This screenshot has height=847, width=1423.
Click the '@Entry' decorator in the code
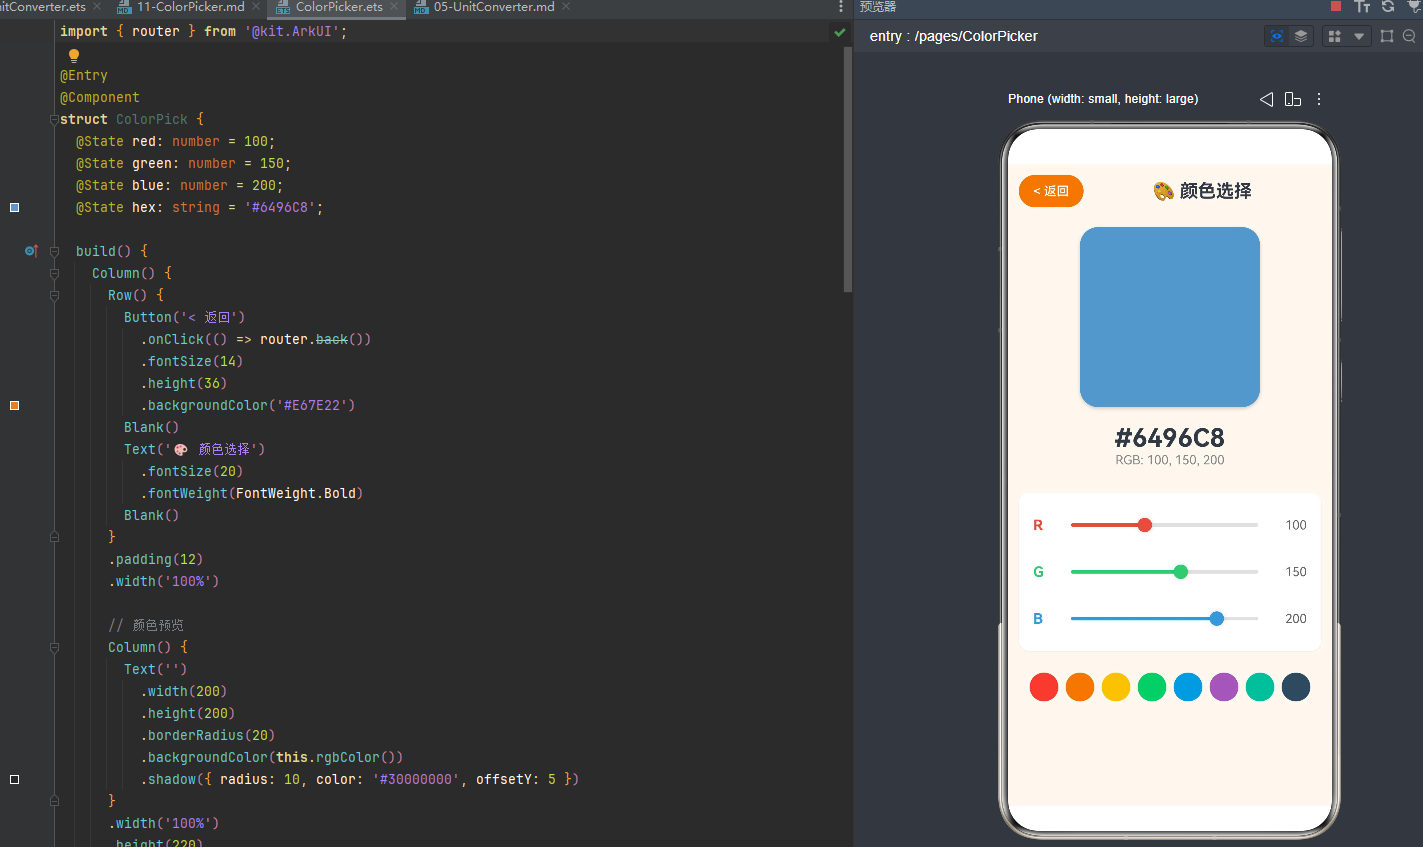coord(84,75)
